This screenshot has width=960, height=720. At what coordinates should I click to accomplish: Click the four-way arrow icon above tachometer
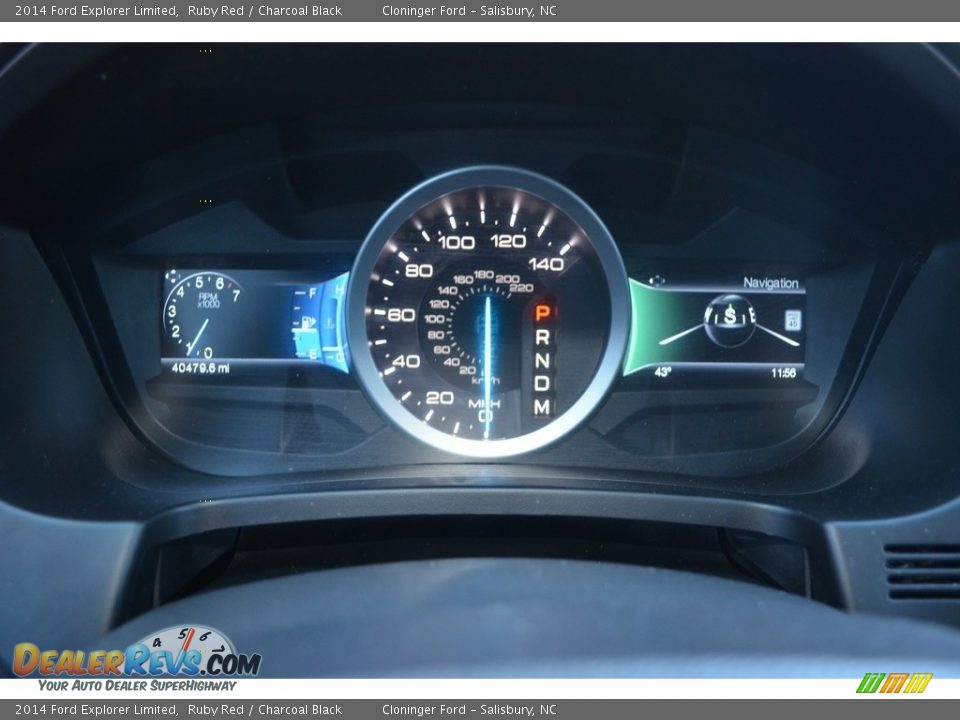click(x=172, y=276)
